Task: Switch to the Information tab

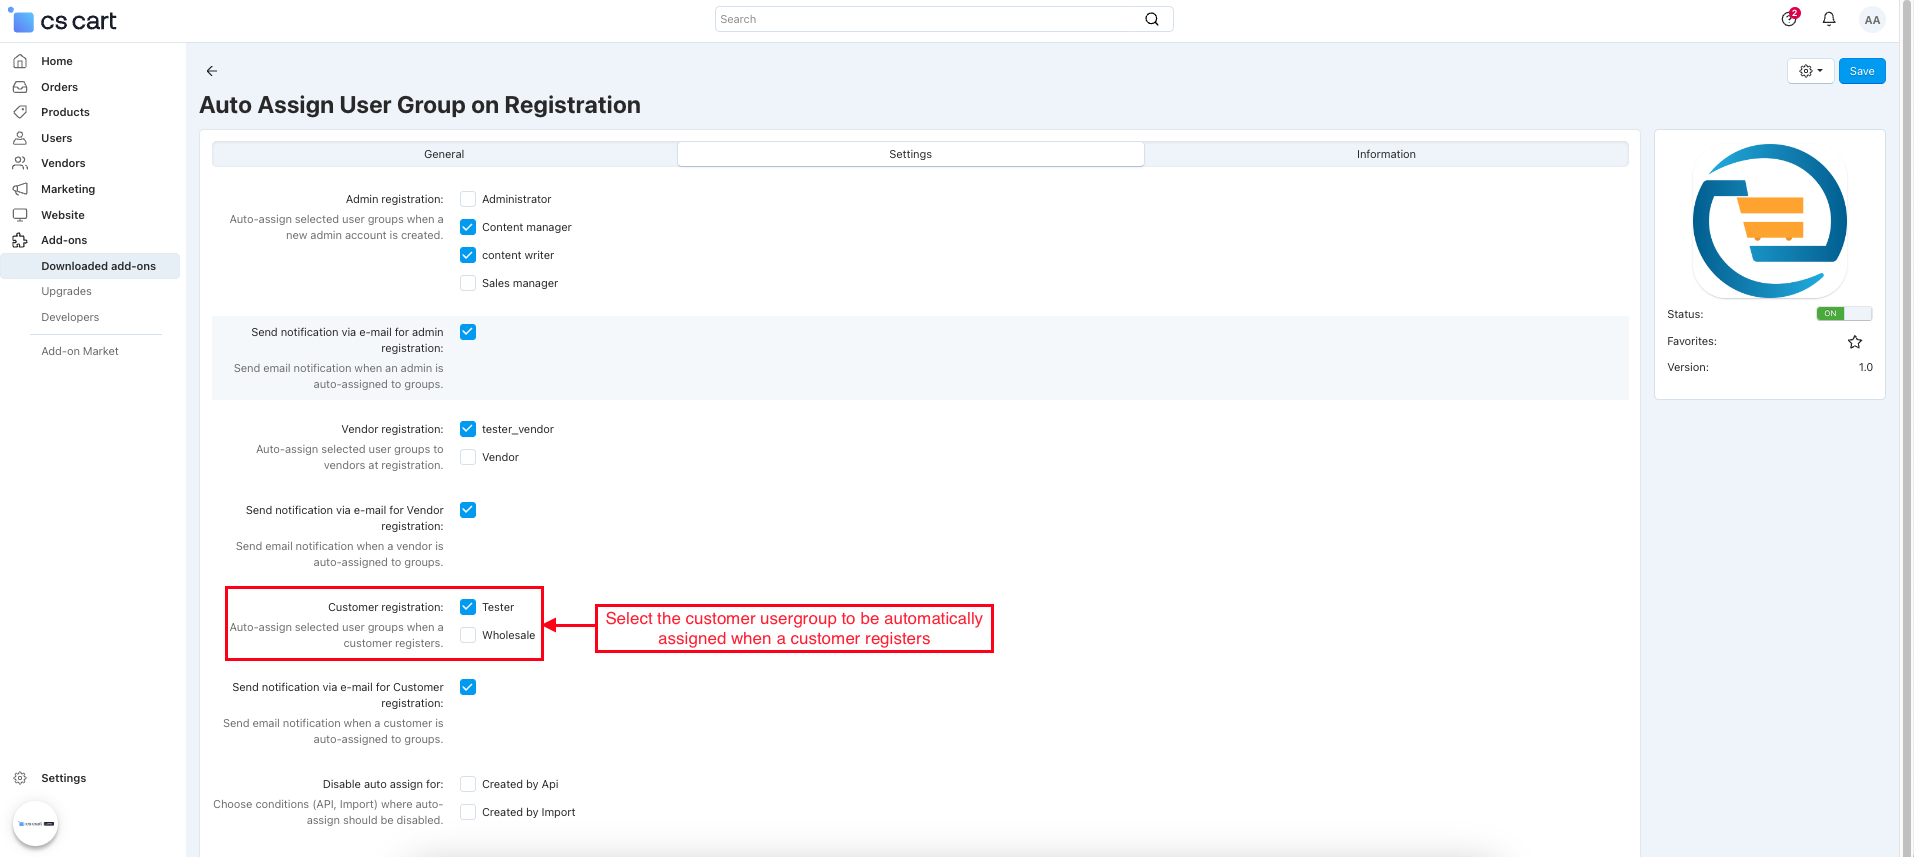Action: pyautogui.click(x=1385, y=154)
